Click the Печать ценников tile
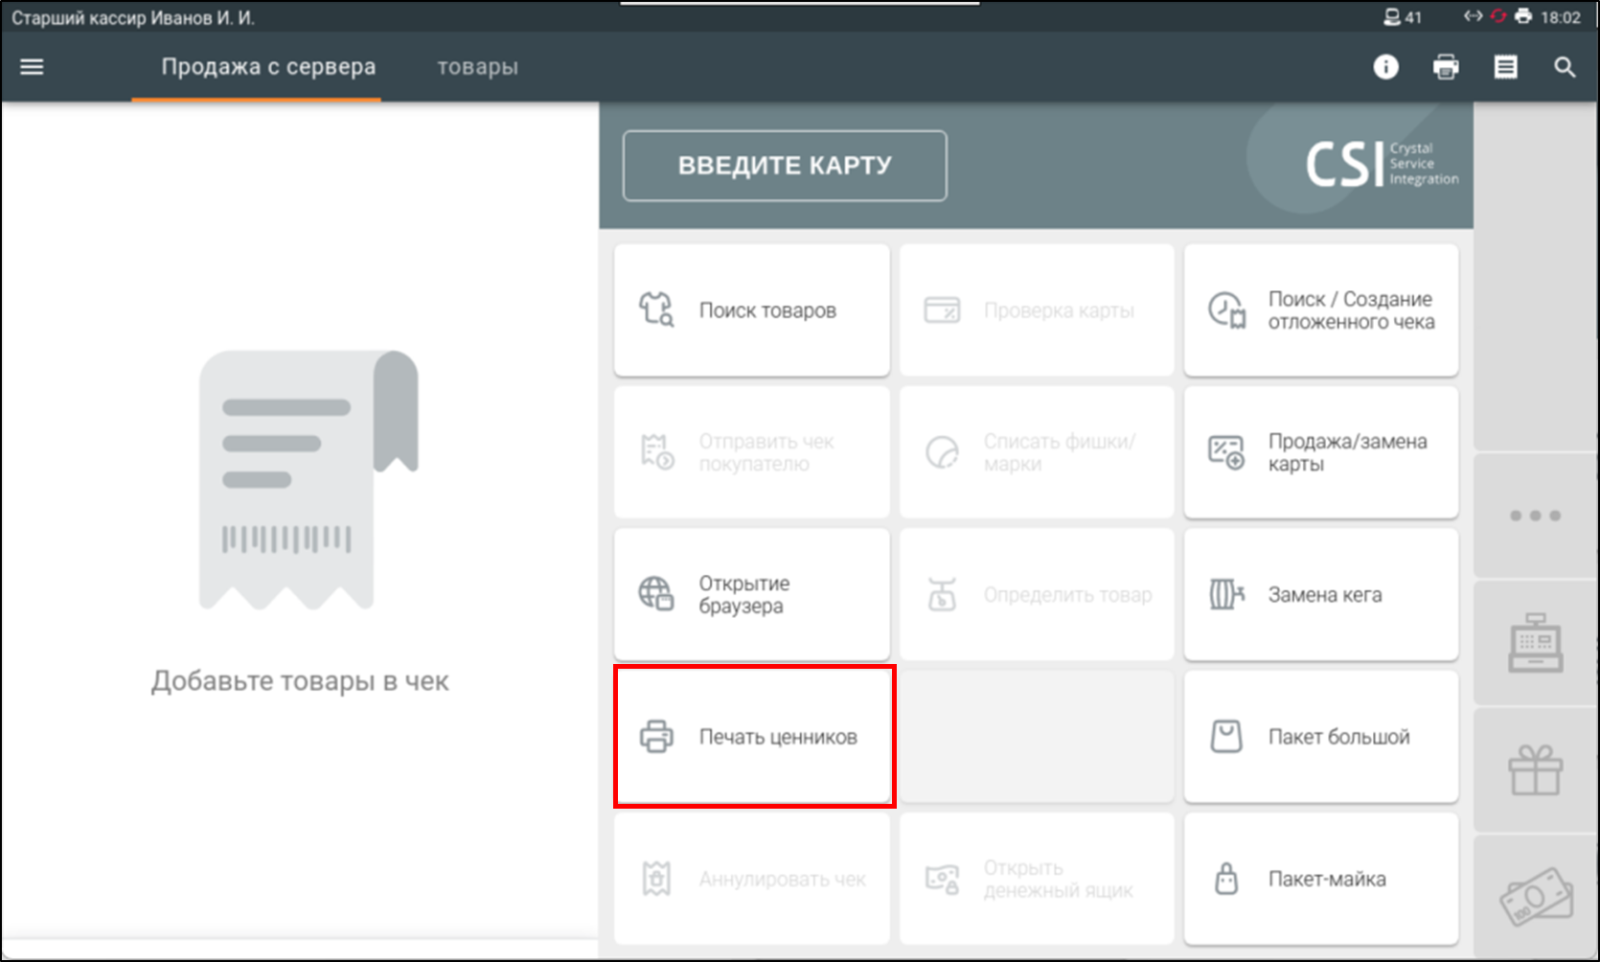Viewport: 1600px width, 962px height. (x=755, y=737)
